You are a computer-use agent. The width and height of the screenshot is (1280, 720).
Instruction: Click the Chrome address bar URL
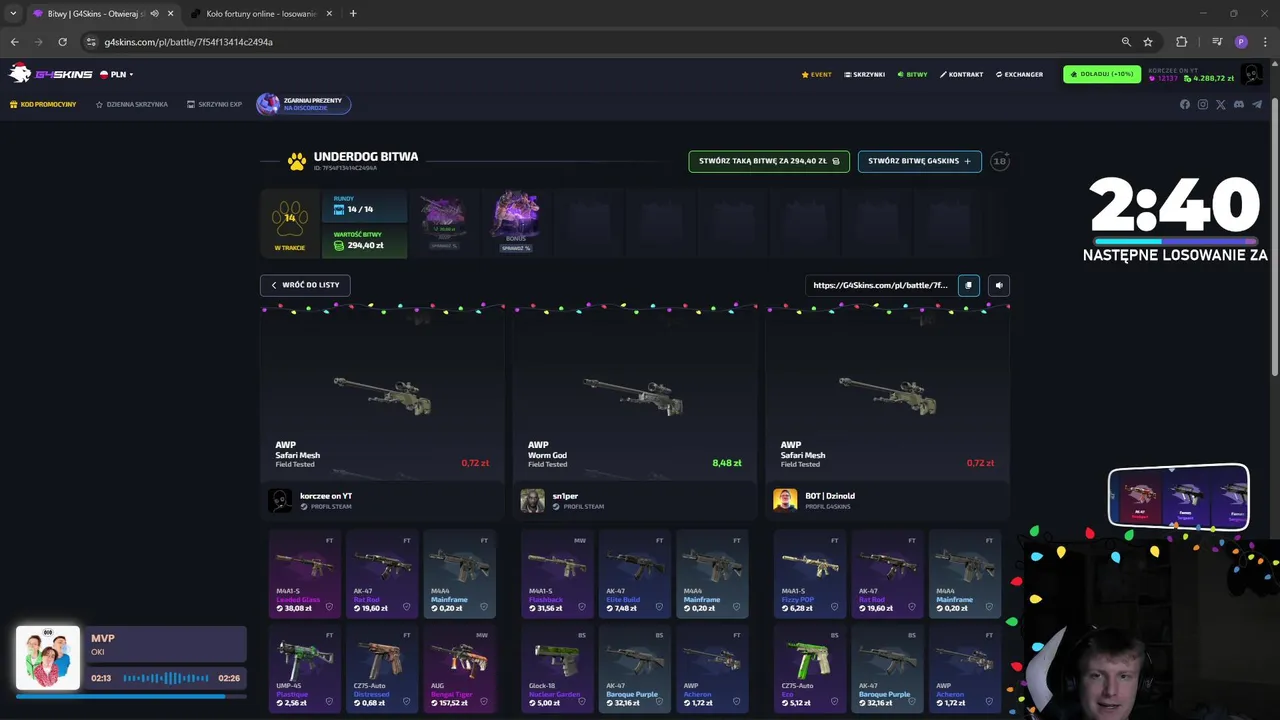[x=188, y=42]
